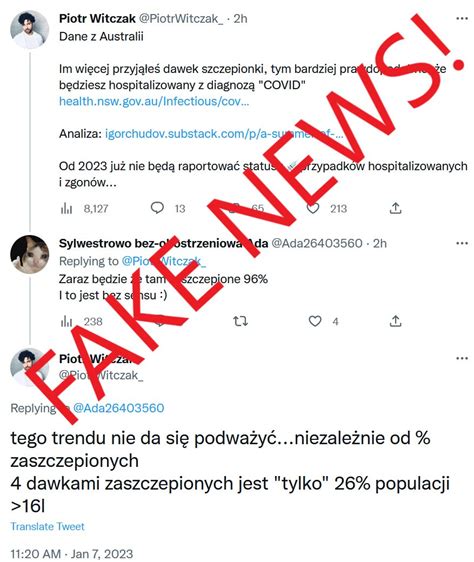Open the igorchudov.substack.com link
Screen dimensions: 474x562
[x=224, y=134]
